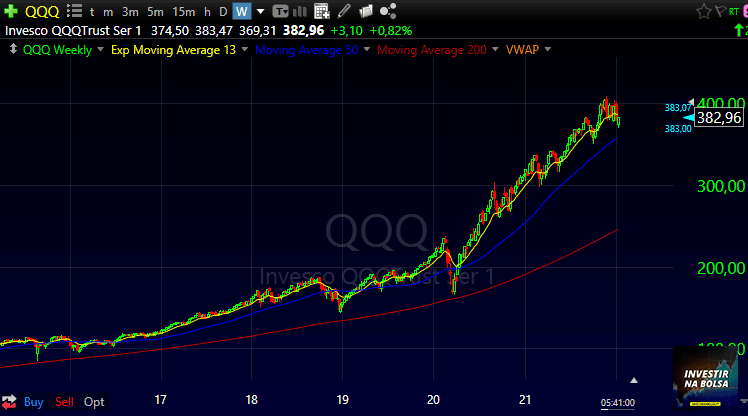748x416 pixels.
Task: Expand Moving Average 200 dropdown arrow
Action: point(495,49)
